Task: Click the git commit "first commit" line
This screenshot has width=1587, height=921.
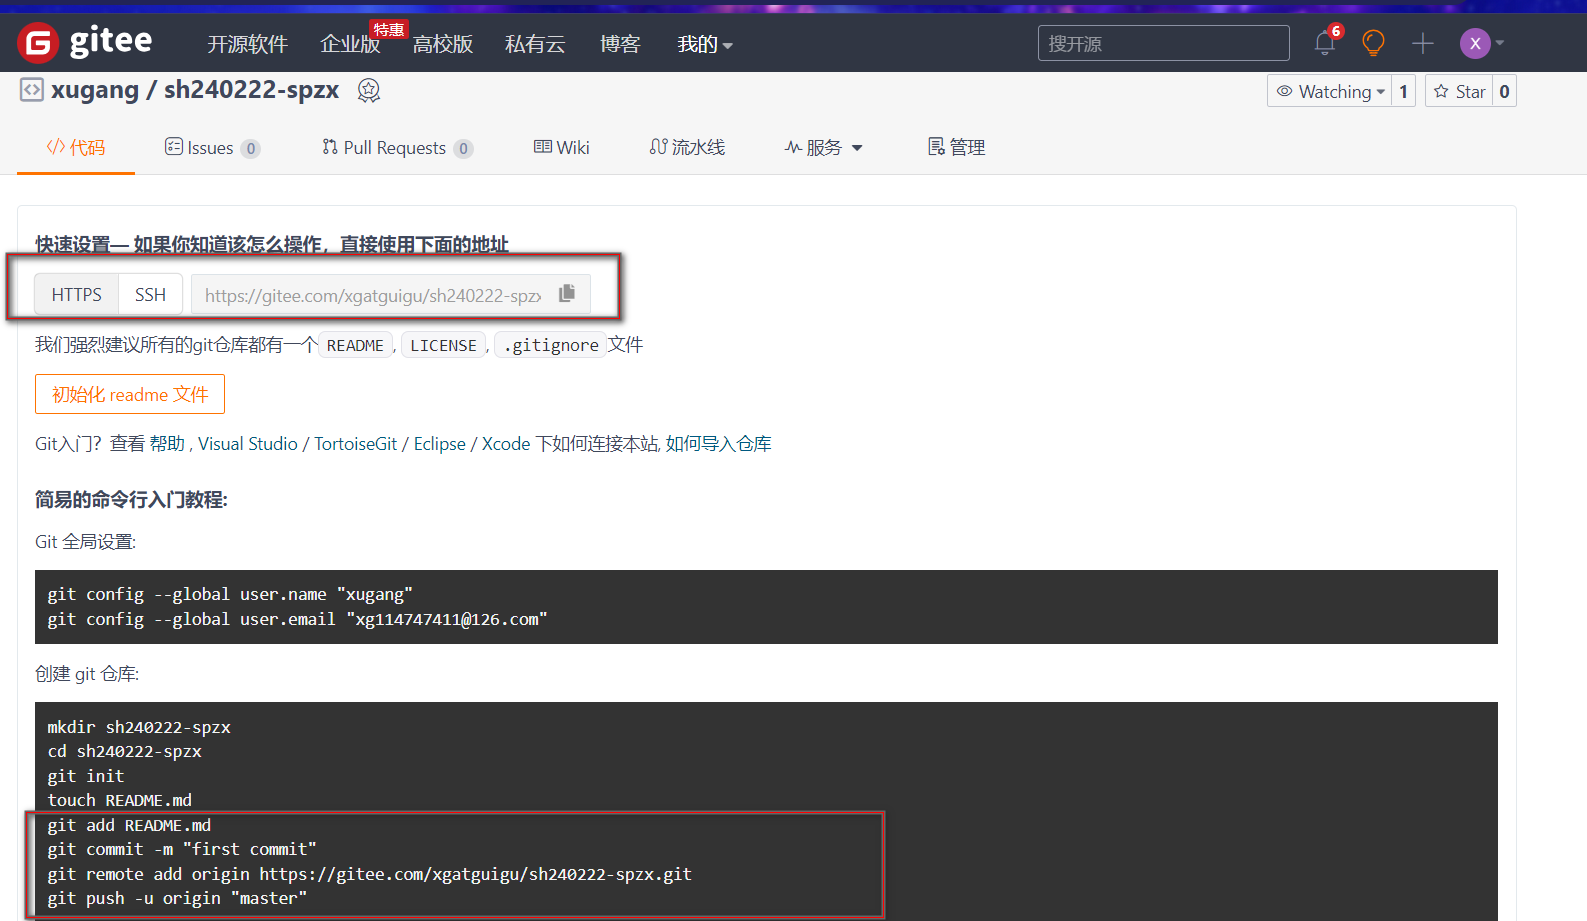Action: [182, 849]
